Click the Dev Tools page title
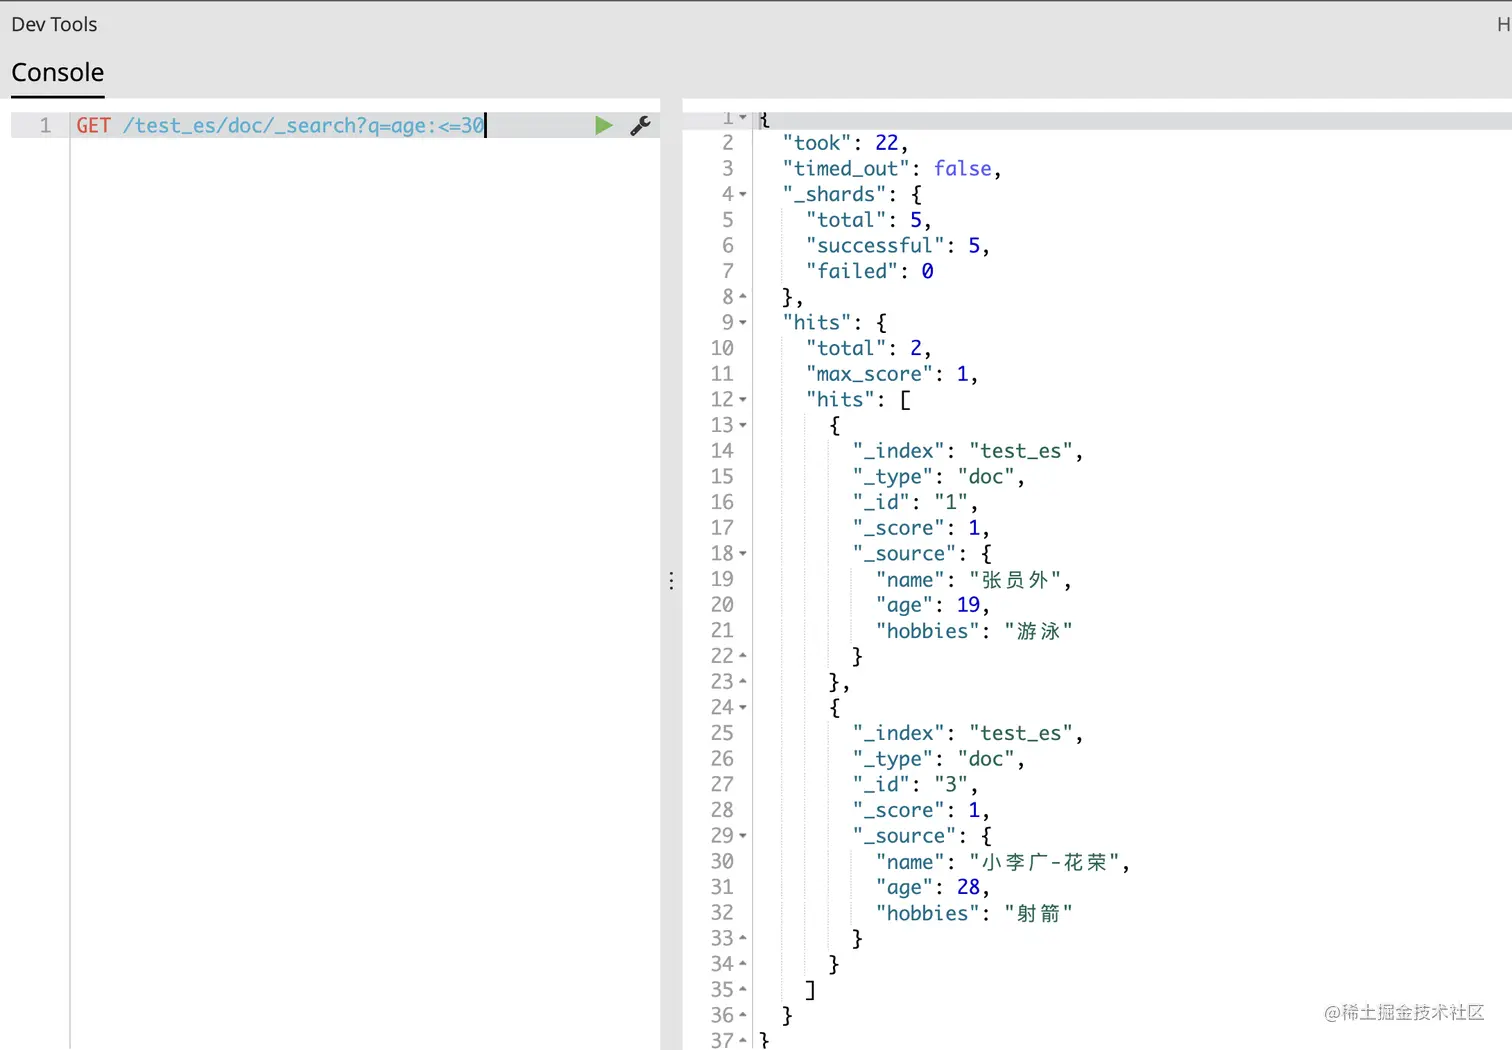The width and height of the screenshot is (1512, 1050). 54,24
